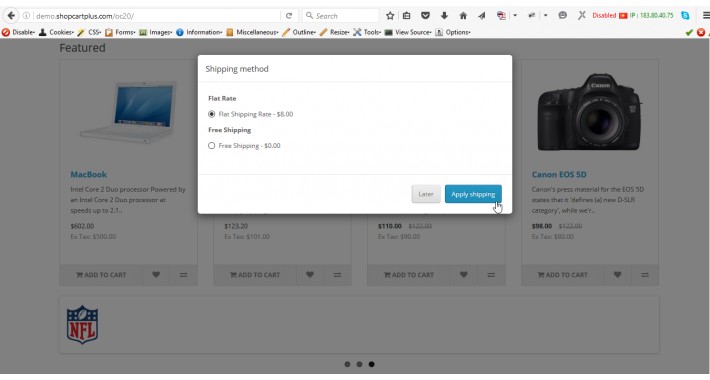Image resolution: width=710 pixels, height=380 pixels.
Task: Compare the Canon EOS 5D product
Action: 645,274
